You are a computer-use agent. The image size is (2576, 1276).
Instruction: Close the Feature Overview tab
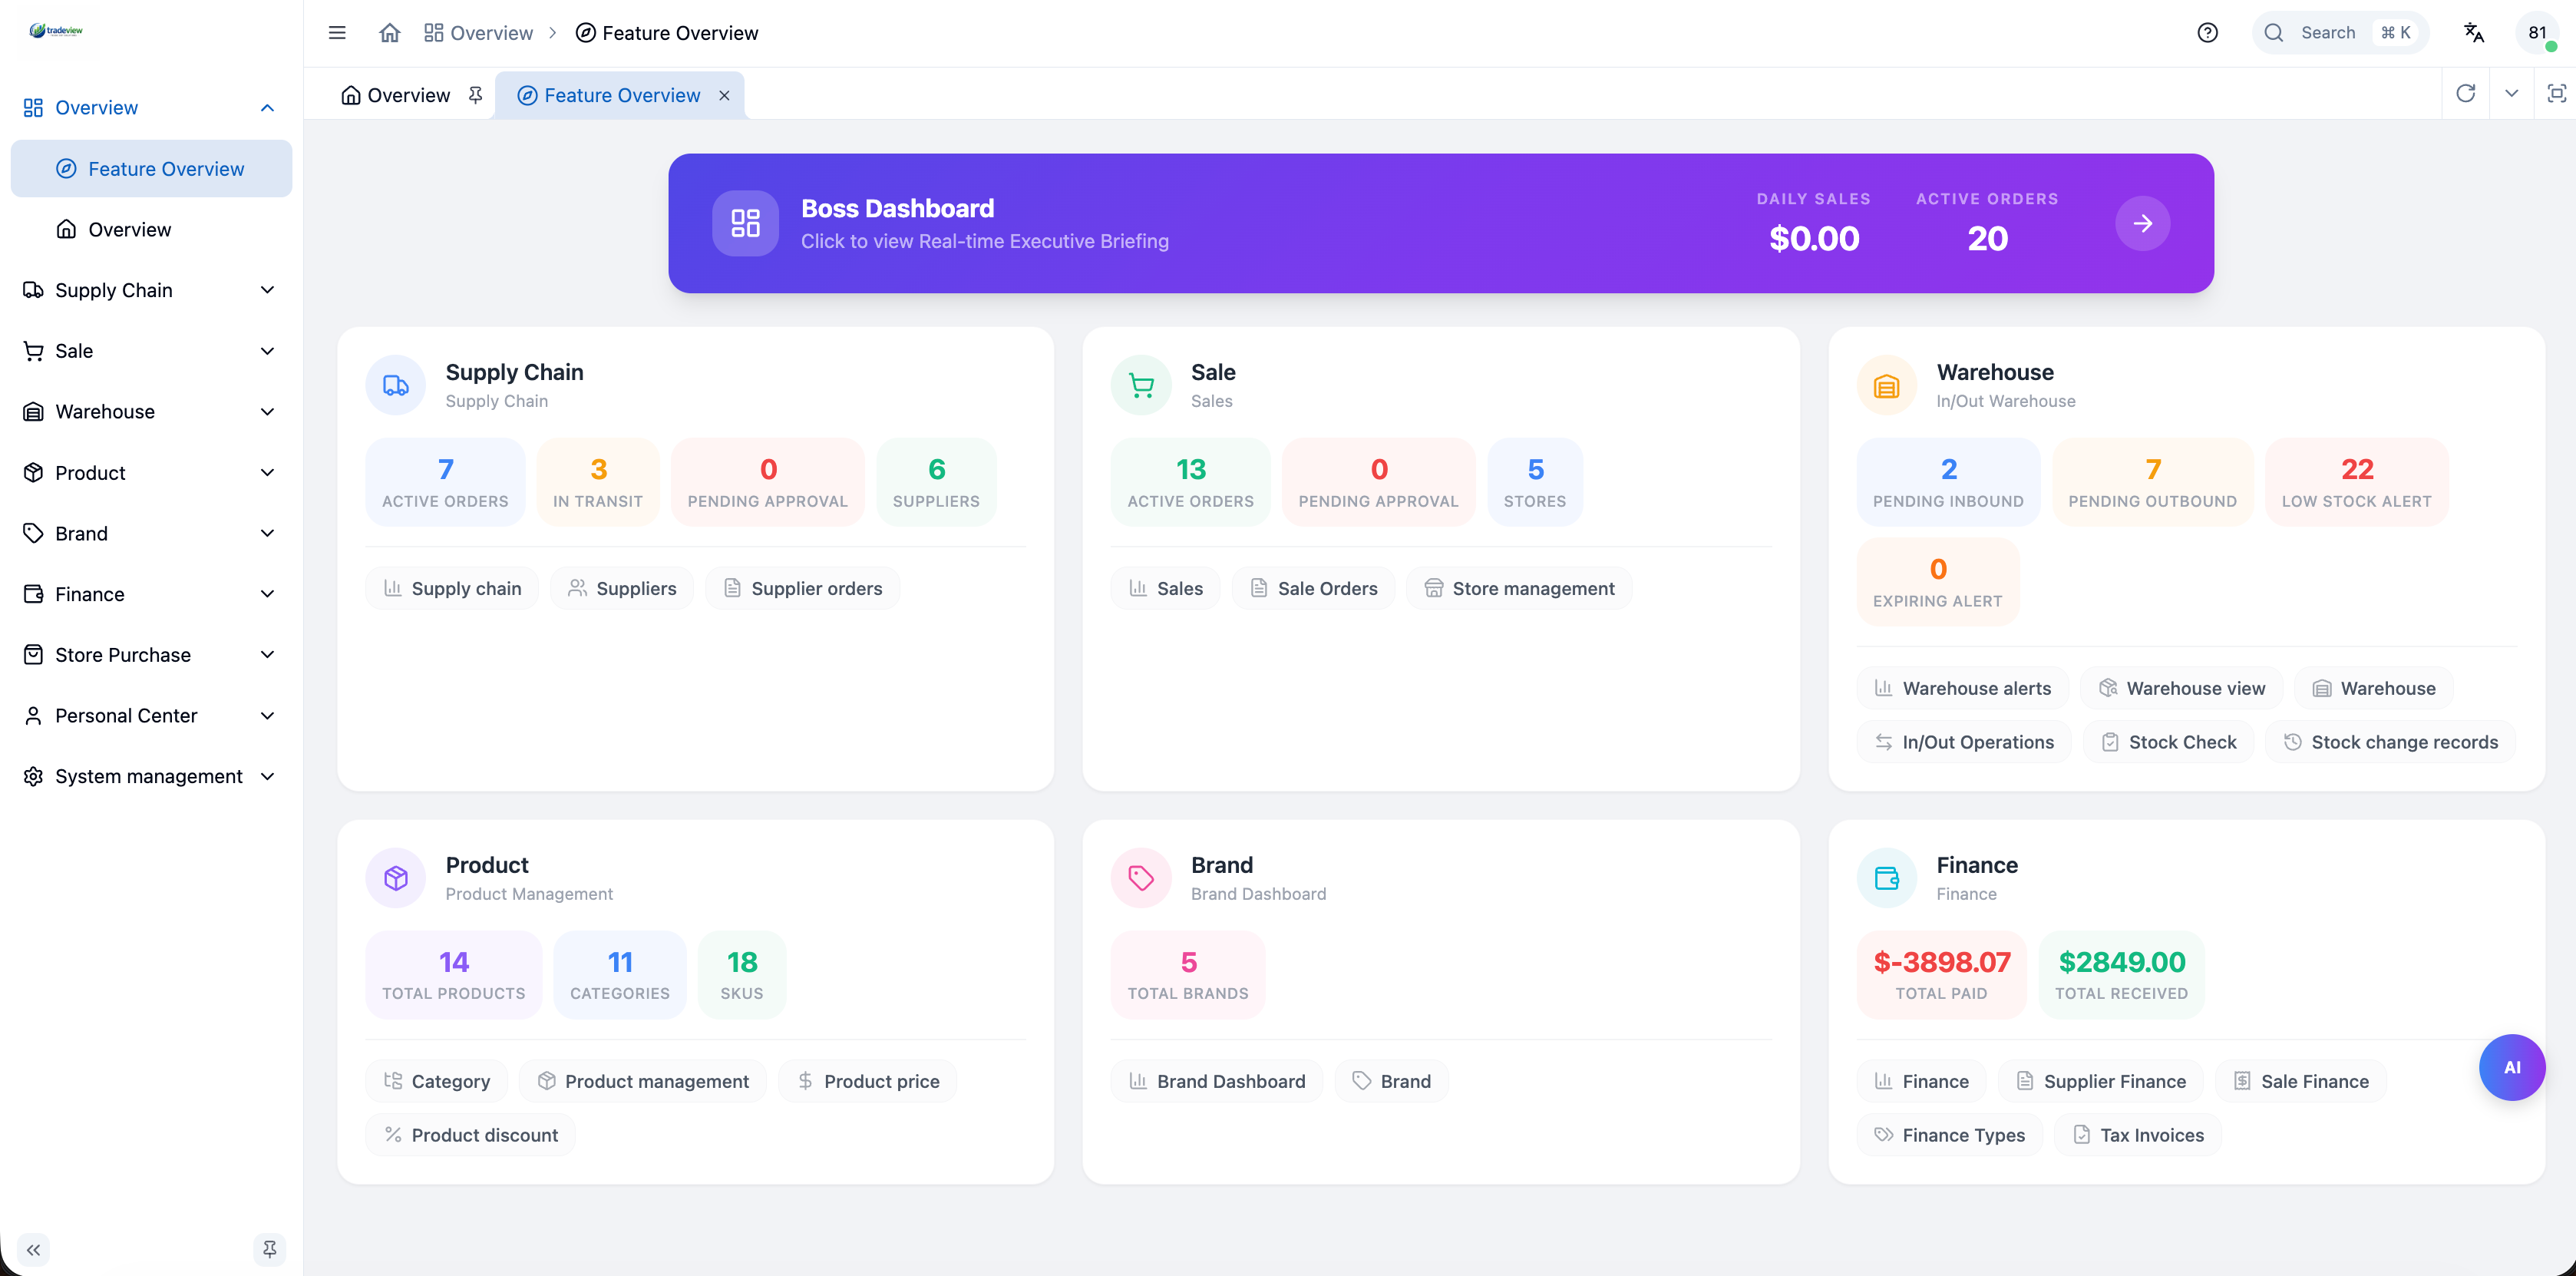coord(724,95)
